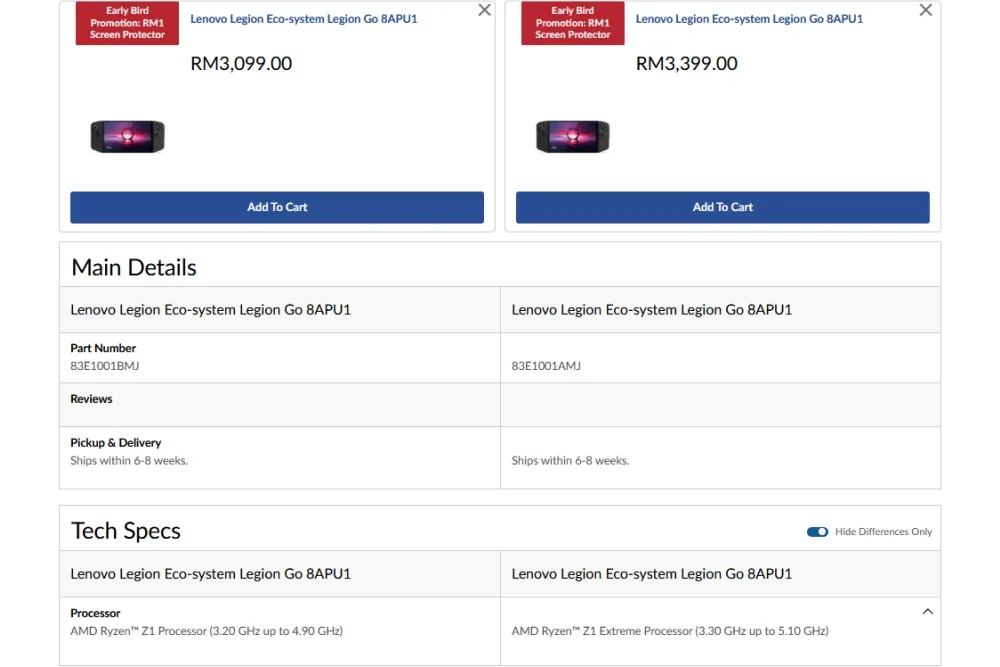The width and height of the screenshot is (1000, 667).
Task: Add the RM3,099.00 Legion Go to cart
Action: coord(277,207)
